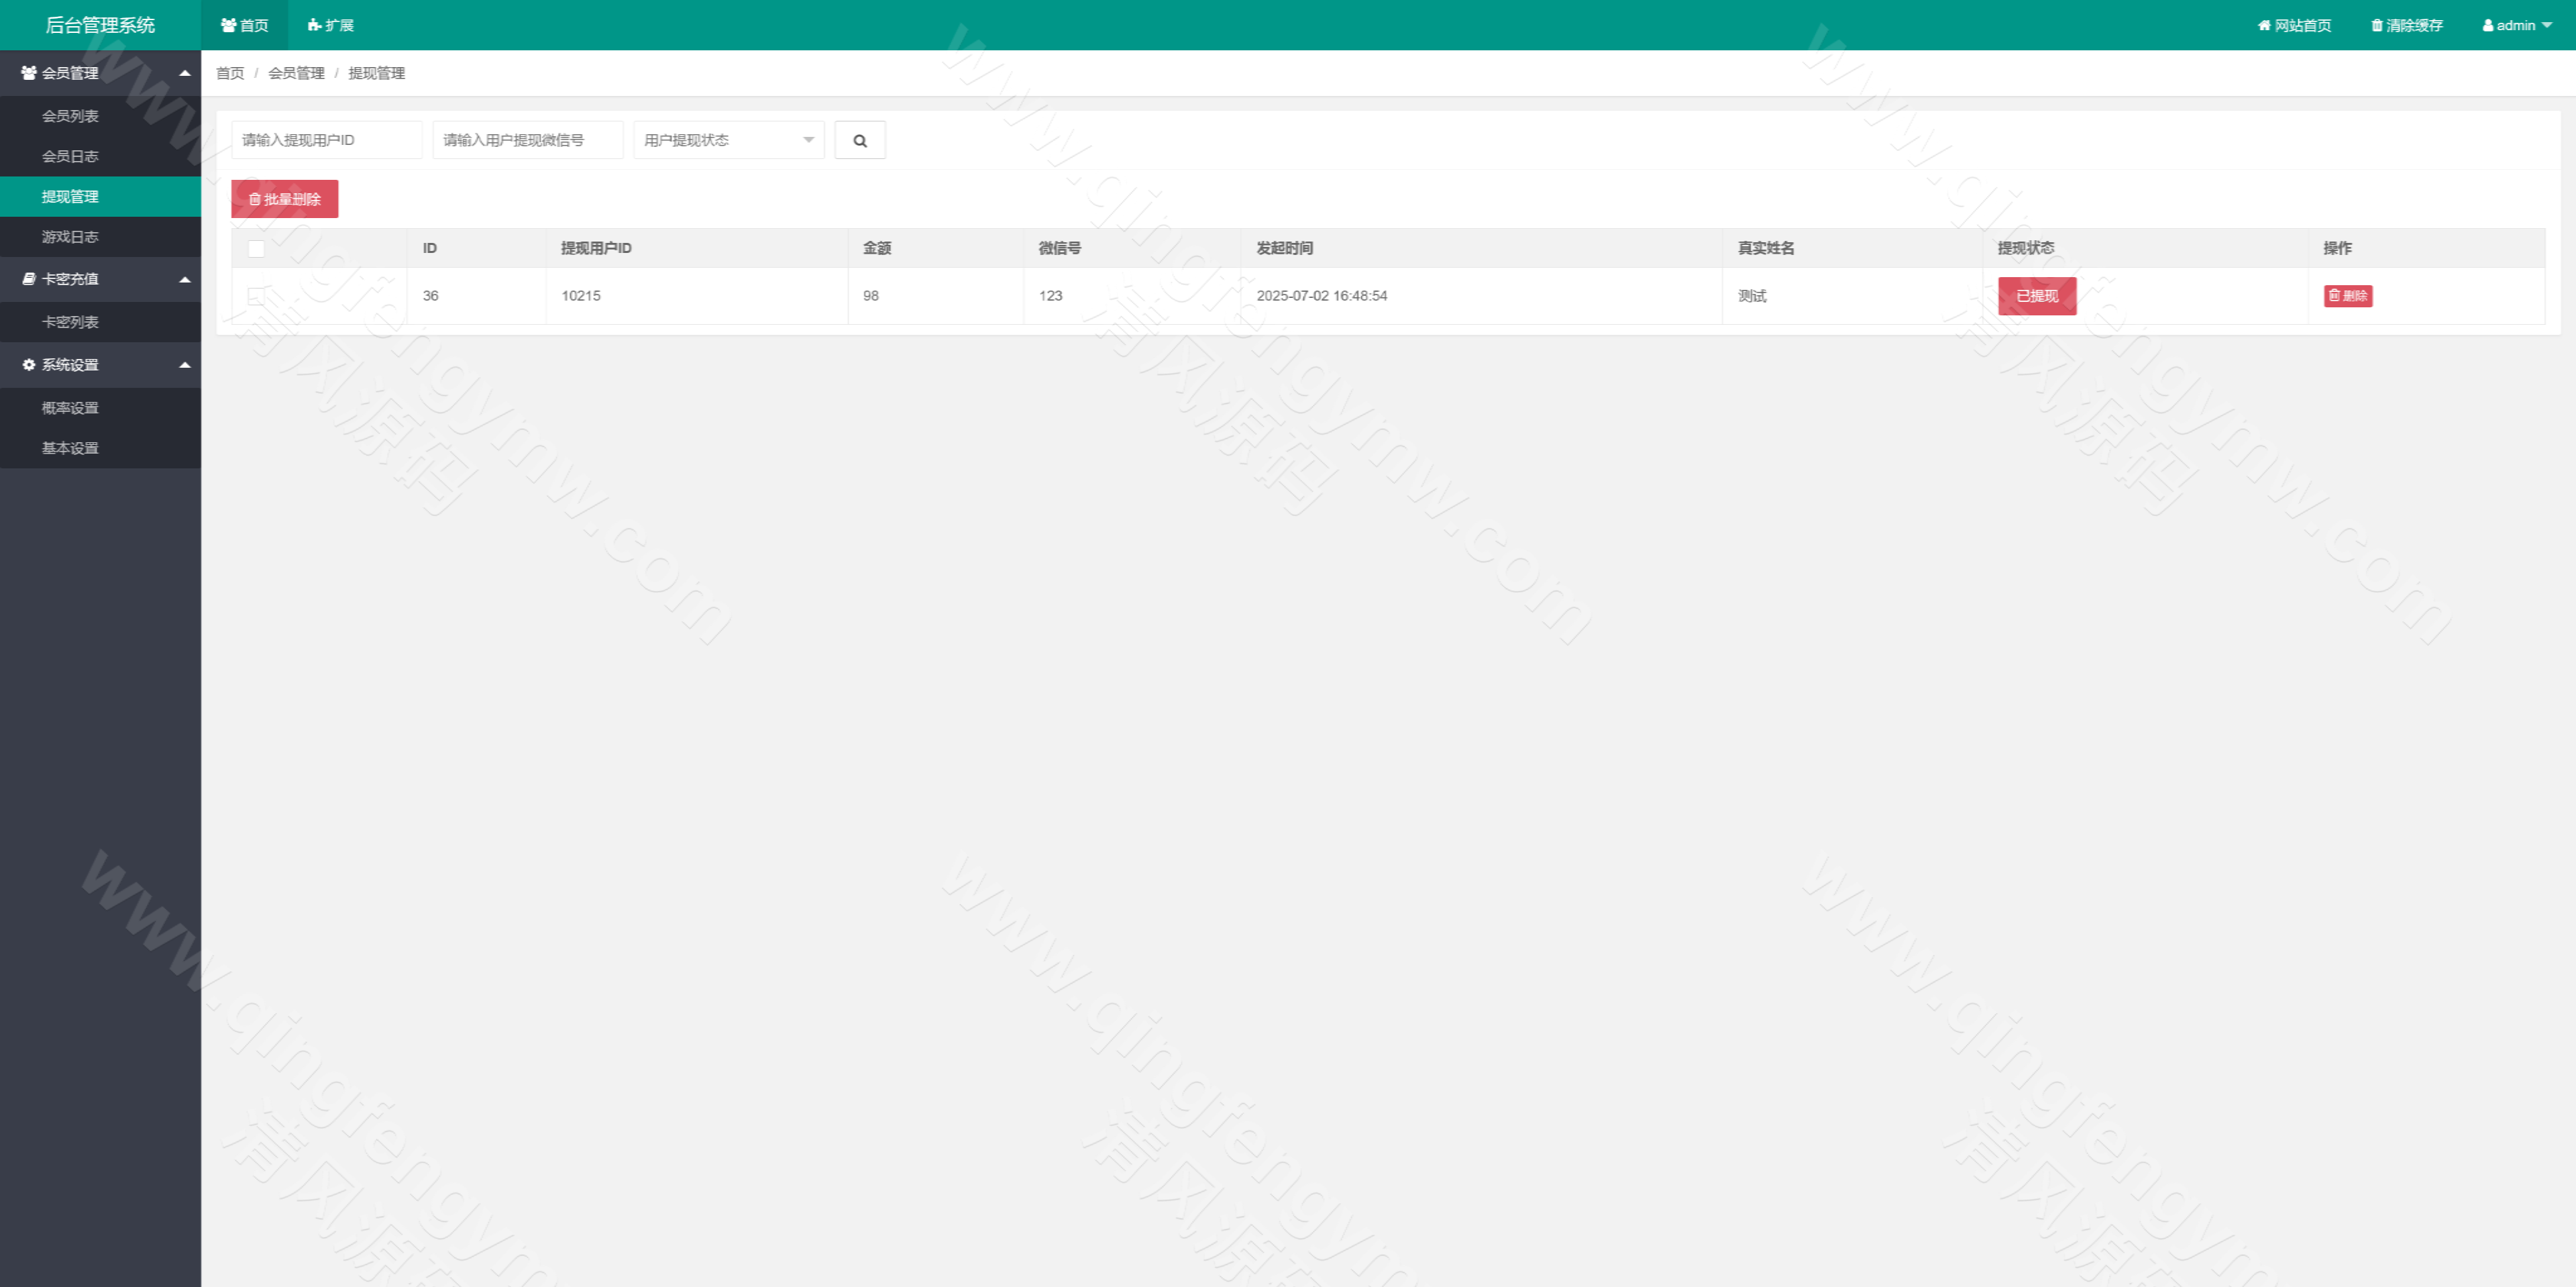Click the user icon before admin
This screenshot has height=1287, width=2576.
tap(2488, 25)
